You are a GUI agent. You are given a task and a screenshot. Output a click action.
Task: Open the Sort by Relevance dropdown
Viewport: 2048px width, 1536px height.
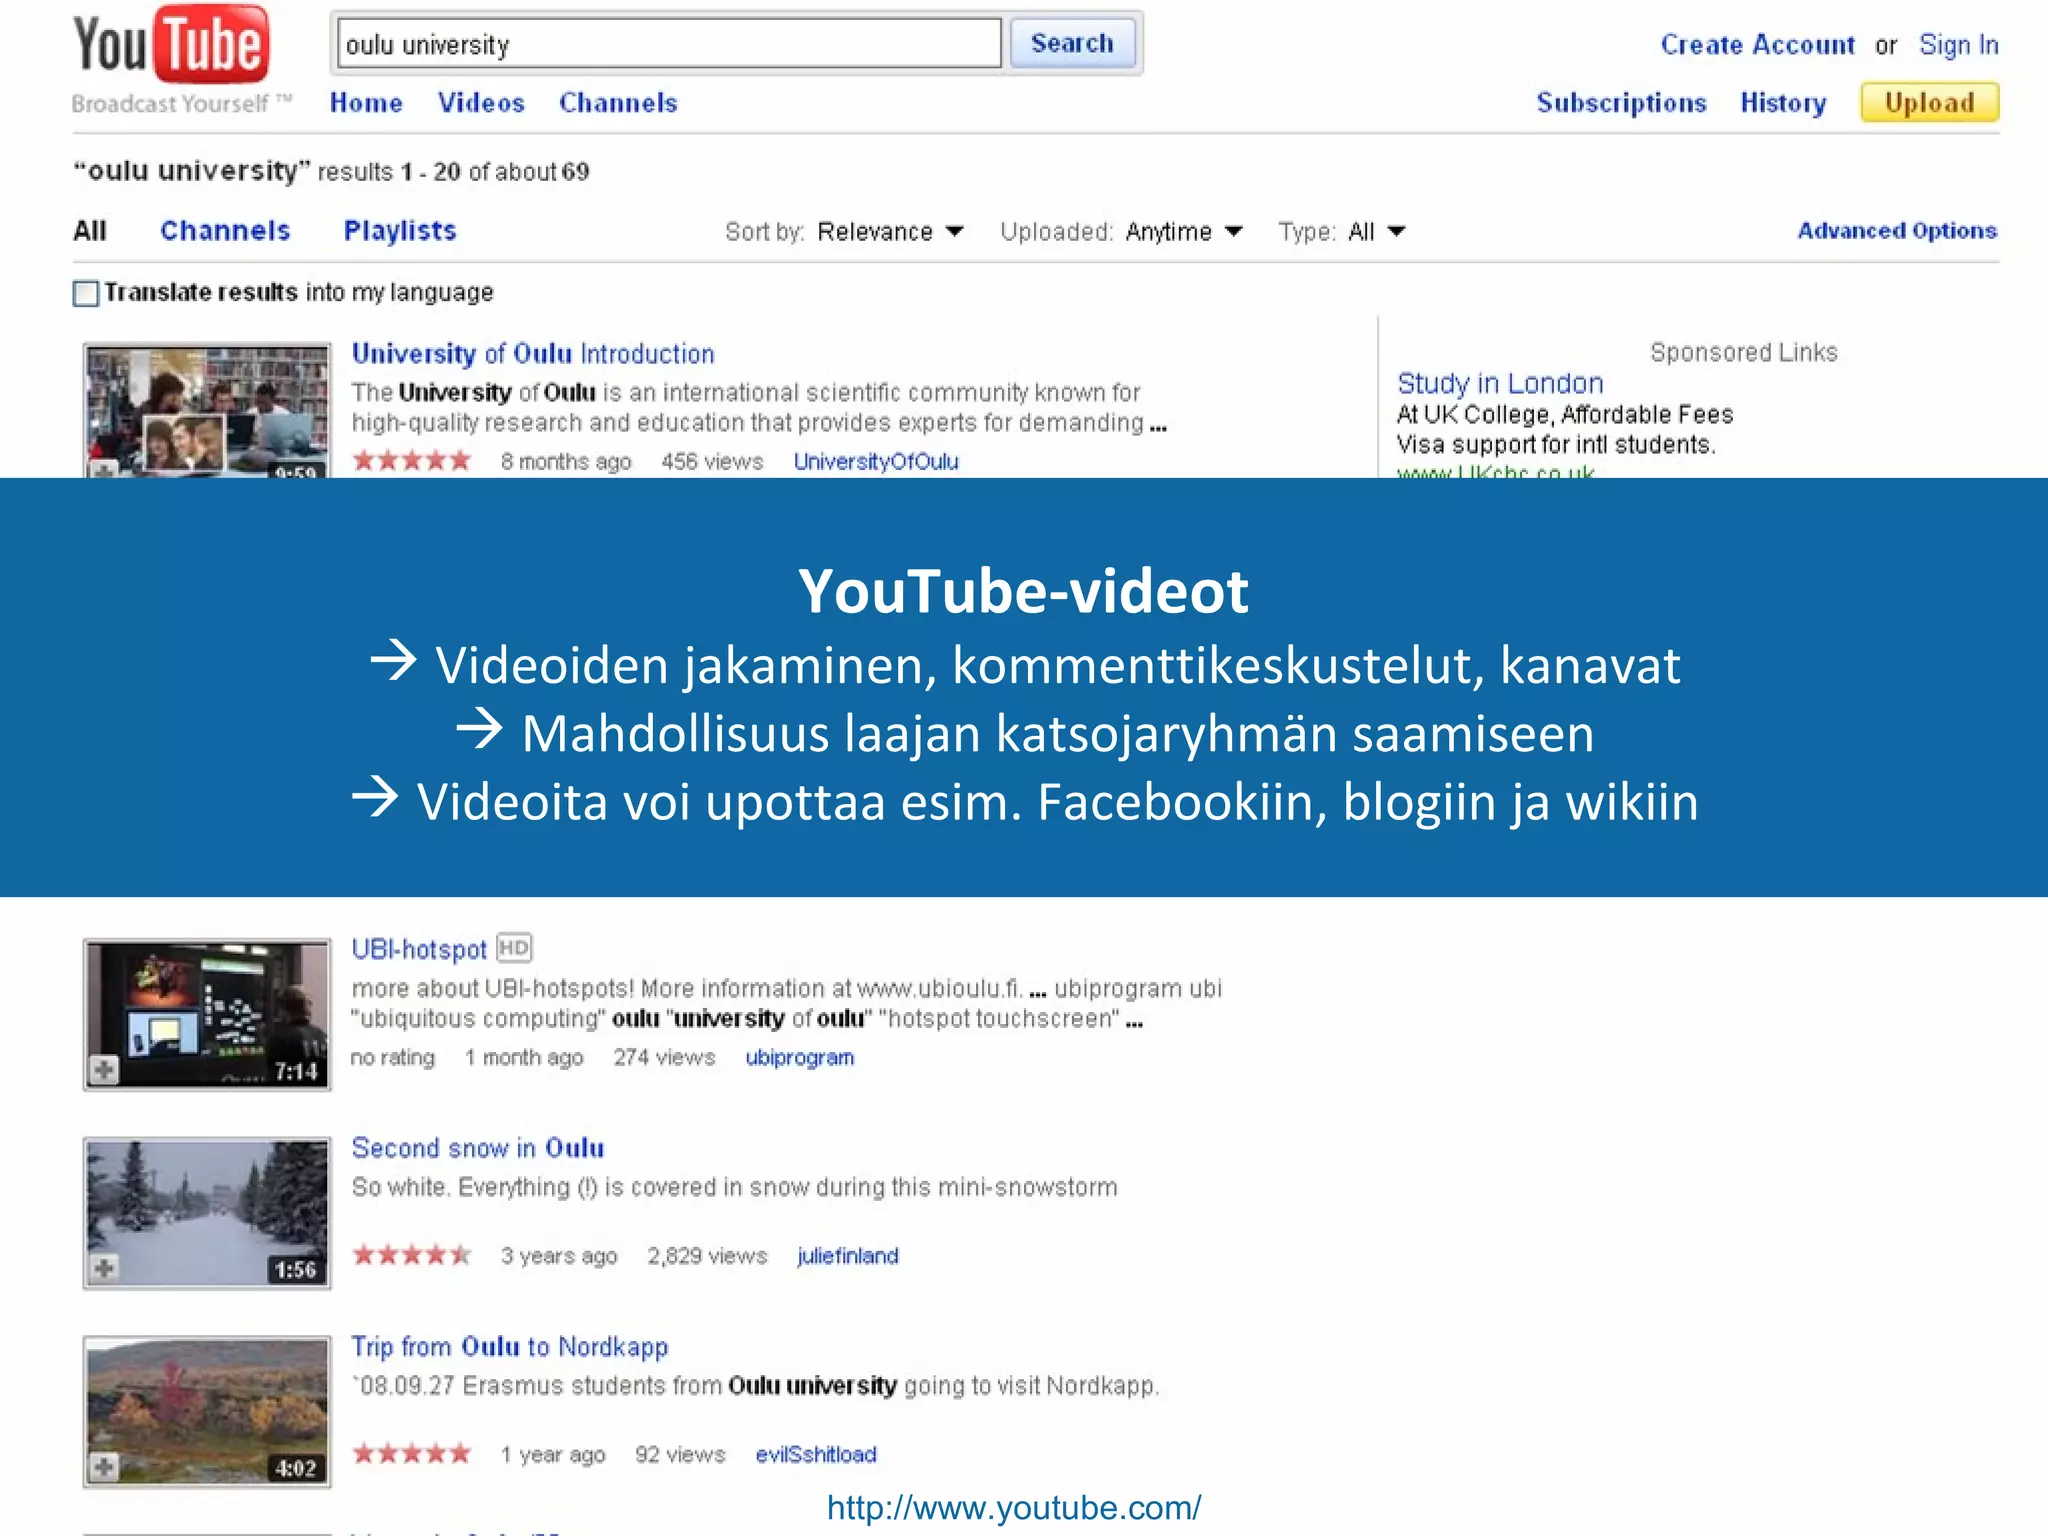point(890,232)
